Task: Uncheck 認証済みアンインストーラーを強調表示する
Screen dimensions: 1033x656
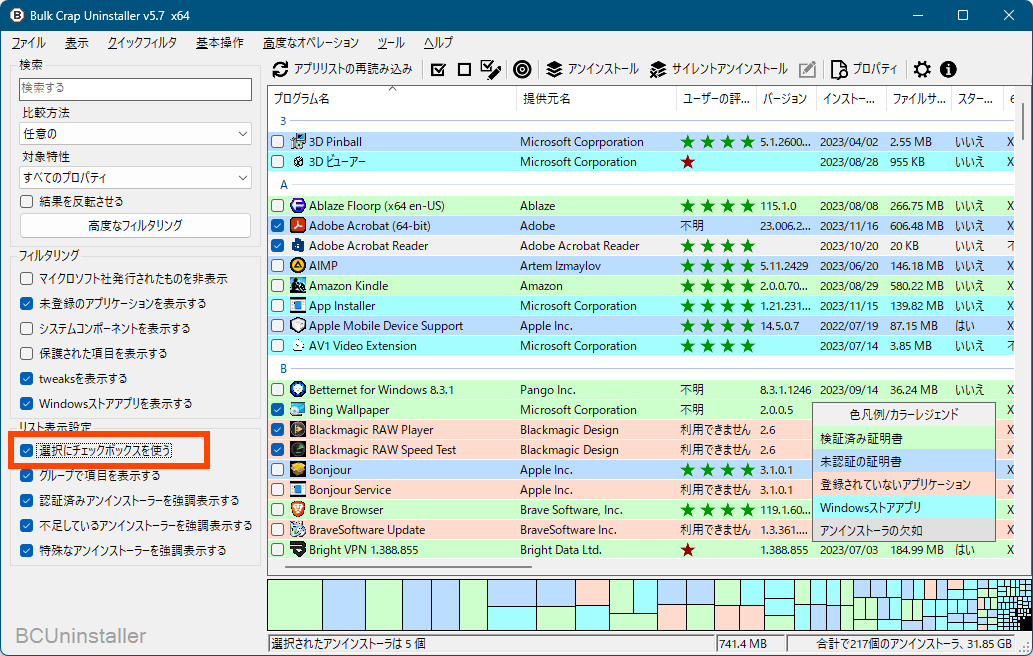Action: pos(26,501)
